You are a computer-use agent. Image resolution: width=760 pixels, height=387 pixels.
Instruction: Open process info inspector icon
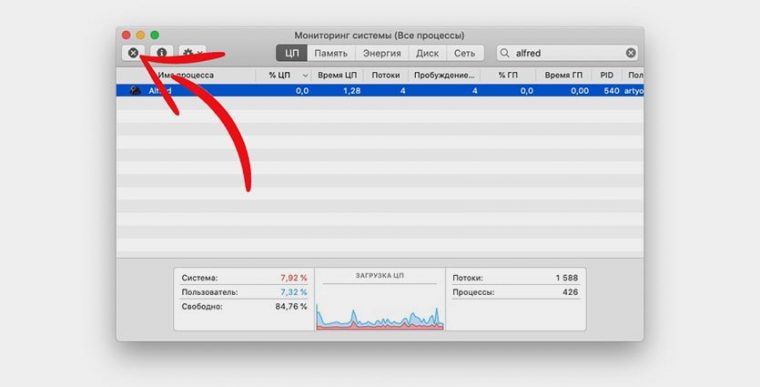(161, 53)
